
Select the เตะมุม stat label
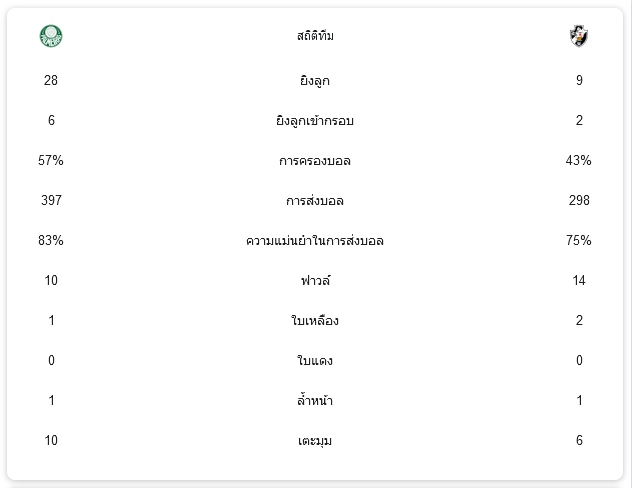tap(315, 440)
